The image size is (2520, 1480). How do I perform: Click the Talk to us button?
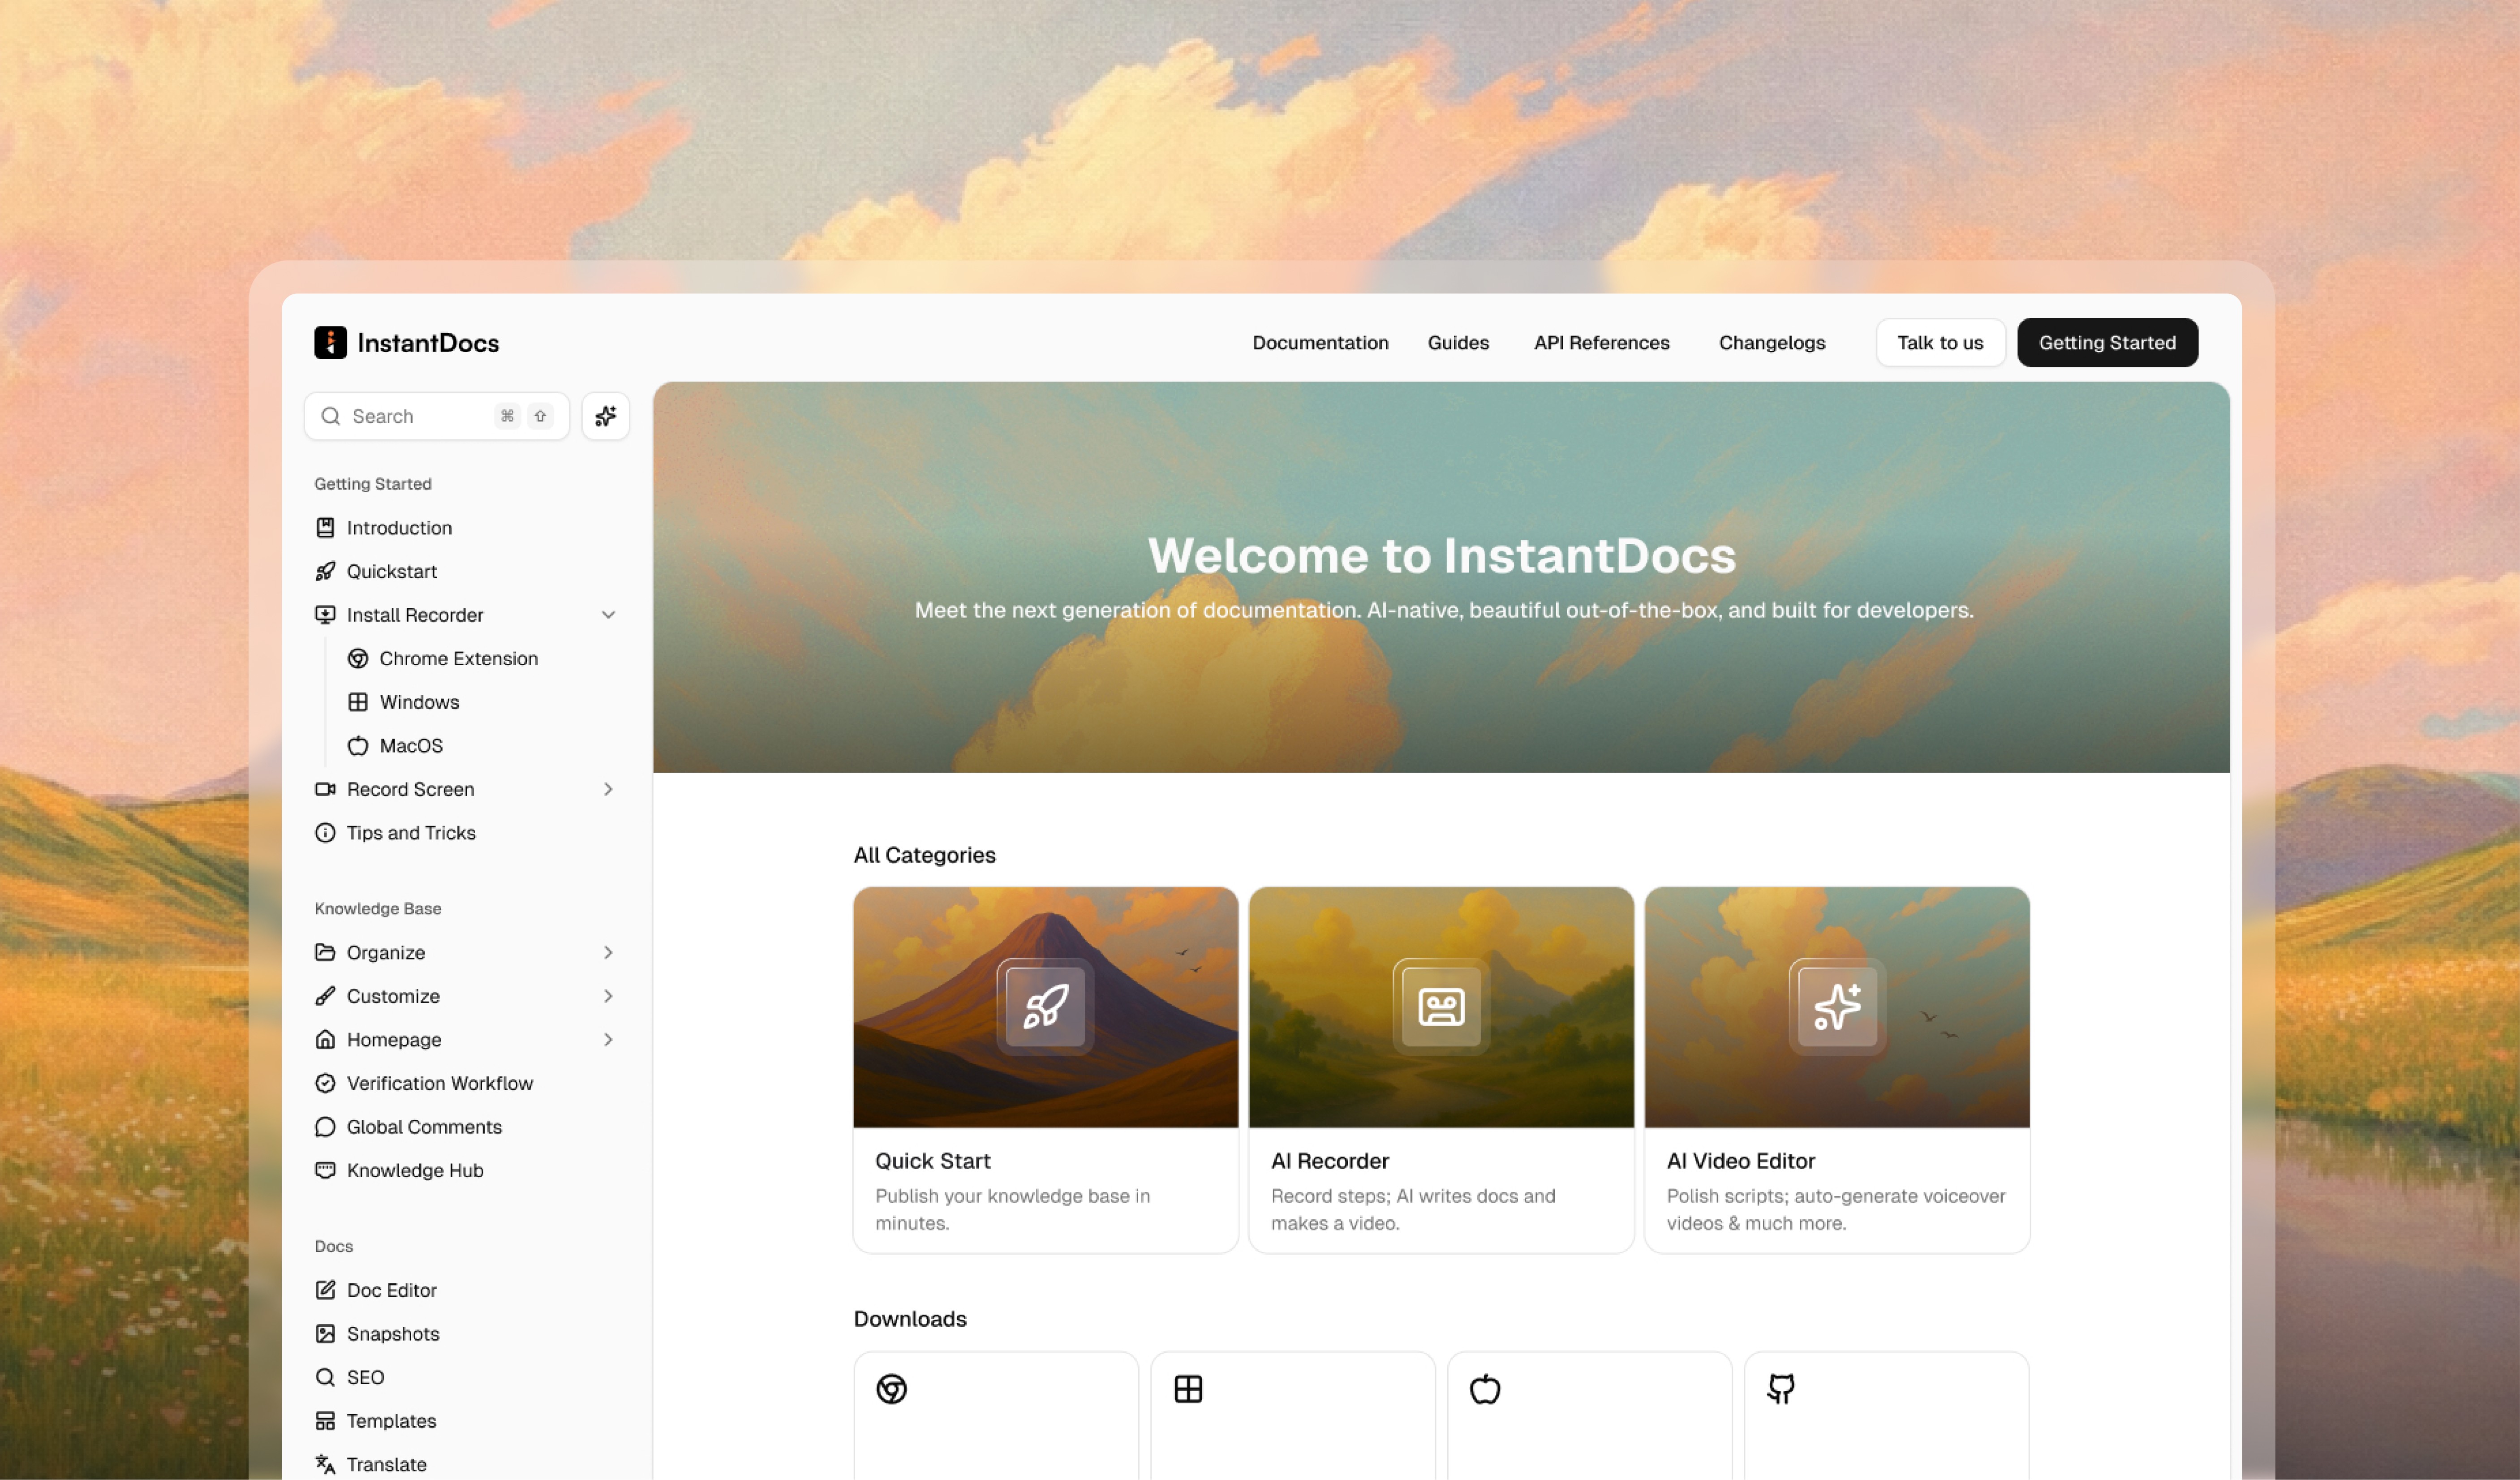pyautogui.click(x=1940, y=343)
